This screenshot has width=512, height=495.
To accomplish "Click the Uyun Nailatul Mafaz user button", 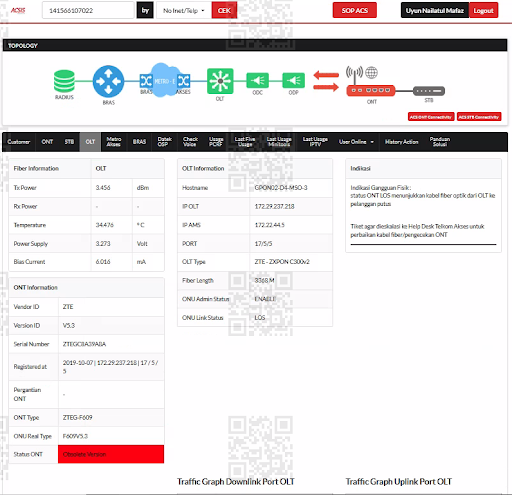I will pyautogui.click(x=435, y=11).
